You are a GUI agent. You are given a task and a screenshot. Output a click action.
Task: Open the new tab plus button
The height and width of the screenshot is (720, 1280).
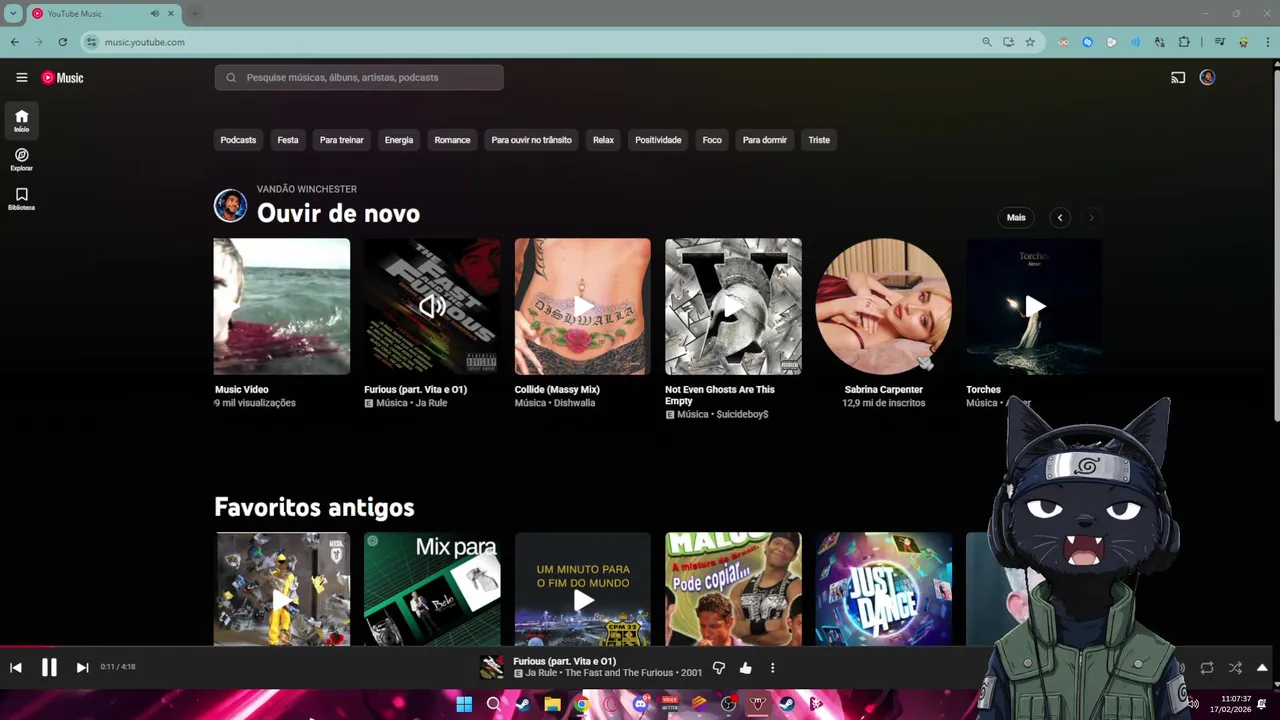point(195,14)
